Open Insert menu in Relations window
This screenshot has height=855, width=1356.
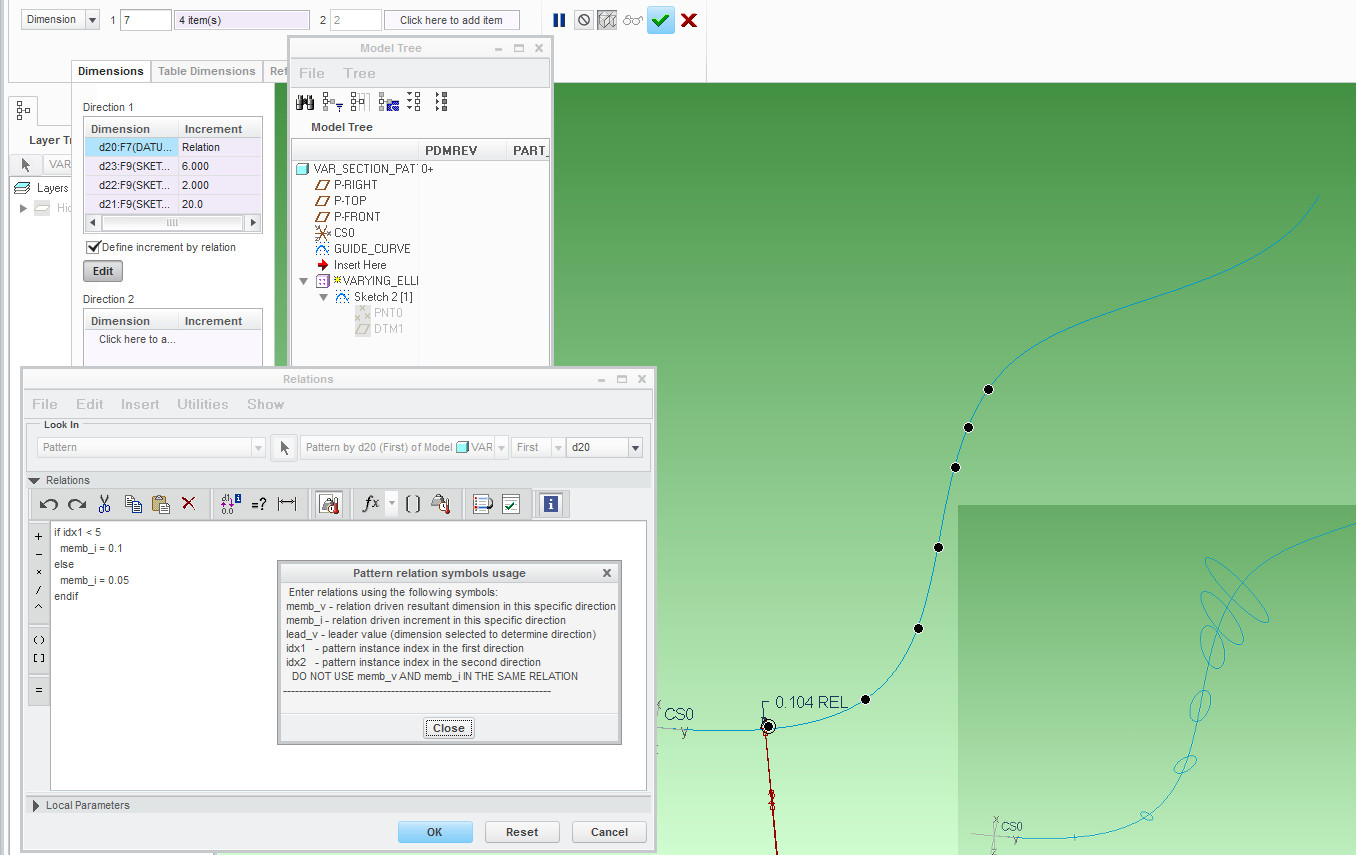pyautogui.click(x=140, y=404)
